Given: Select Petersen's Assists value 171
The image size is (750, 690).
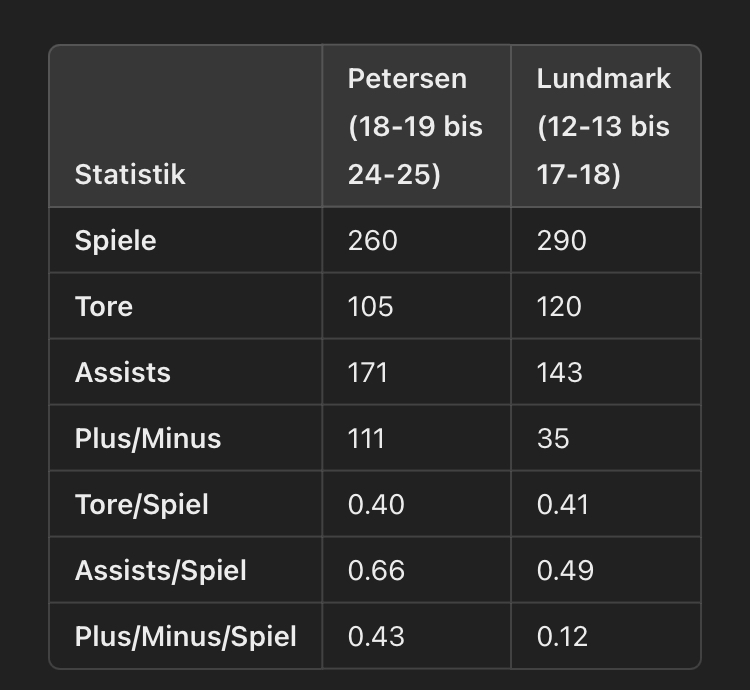Looking at the screenshot, I should click(367, 373).
